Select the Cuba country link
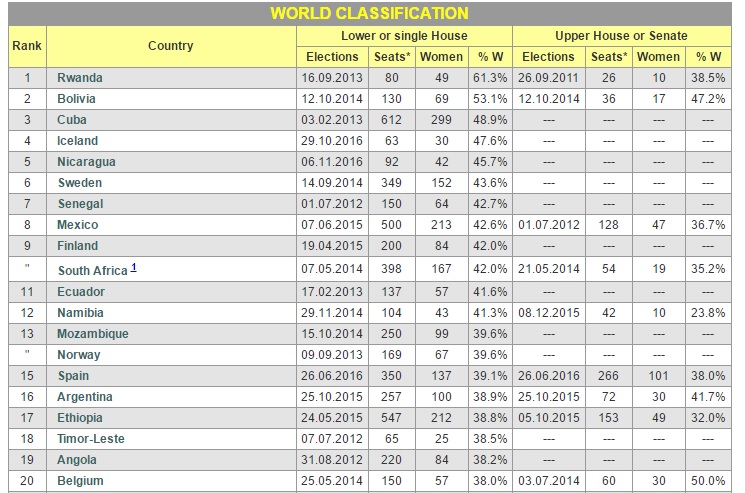 pyautogui.click(x=73, y=120)
